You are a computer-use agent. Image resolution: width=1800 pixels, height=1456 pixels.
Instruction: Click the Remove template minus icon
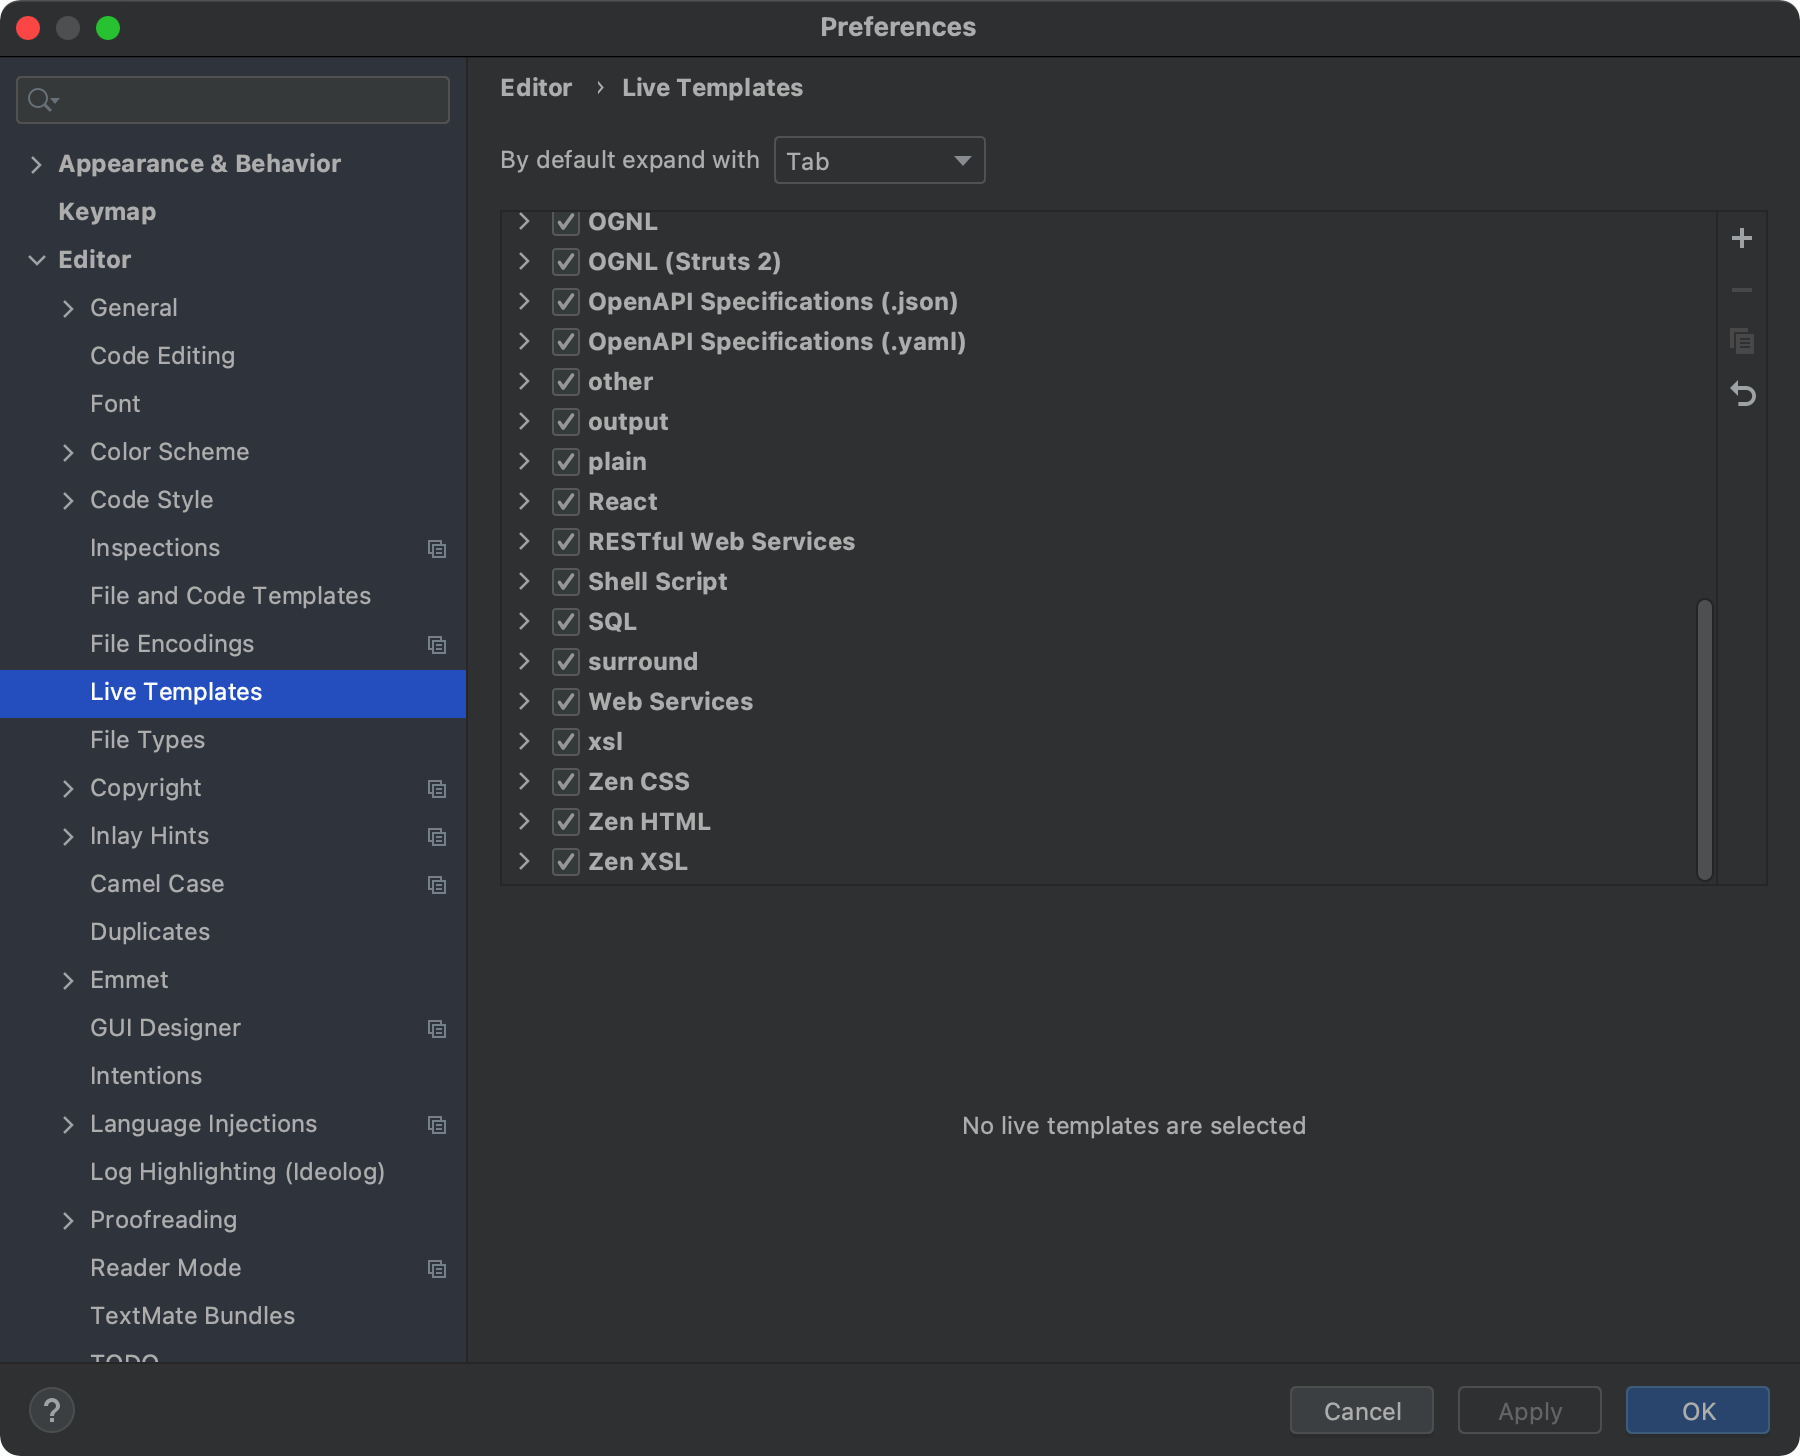[1741, 290]
